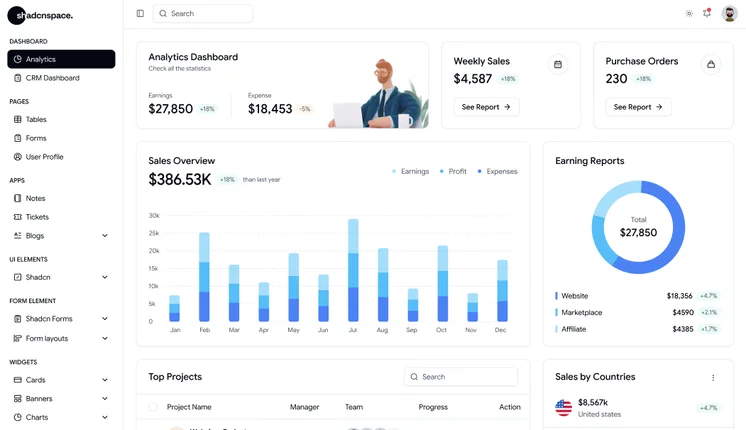The height and width of the screenshot is (430, 746).
Task: Click the User Profile person icon
Action: (x=18, y=156)
